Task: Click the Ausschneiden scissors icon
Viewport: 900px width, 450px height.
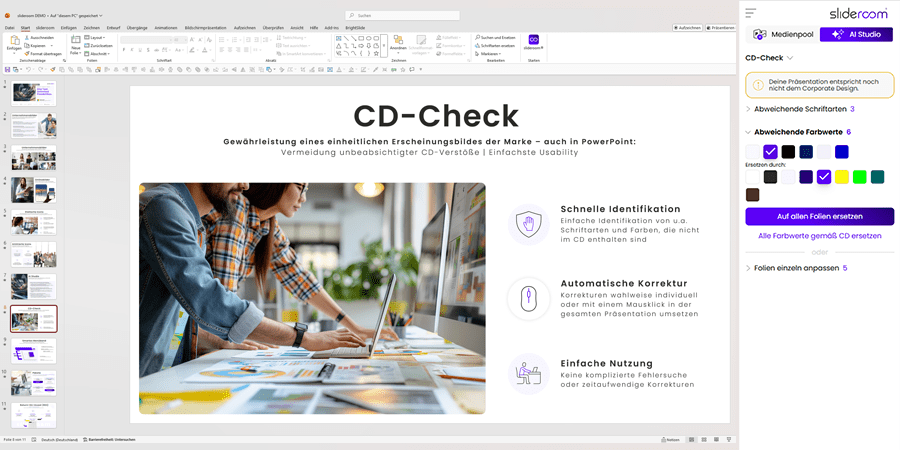Action: pos(25,37)
